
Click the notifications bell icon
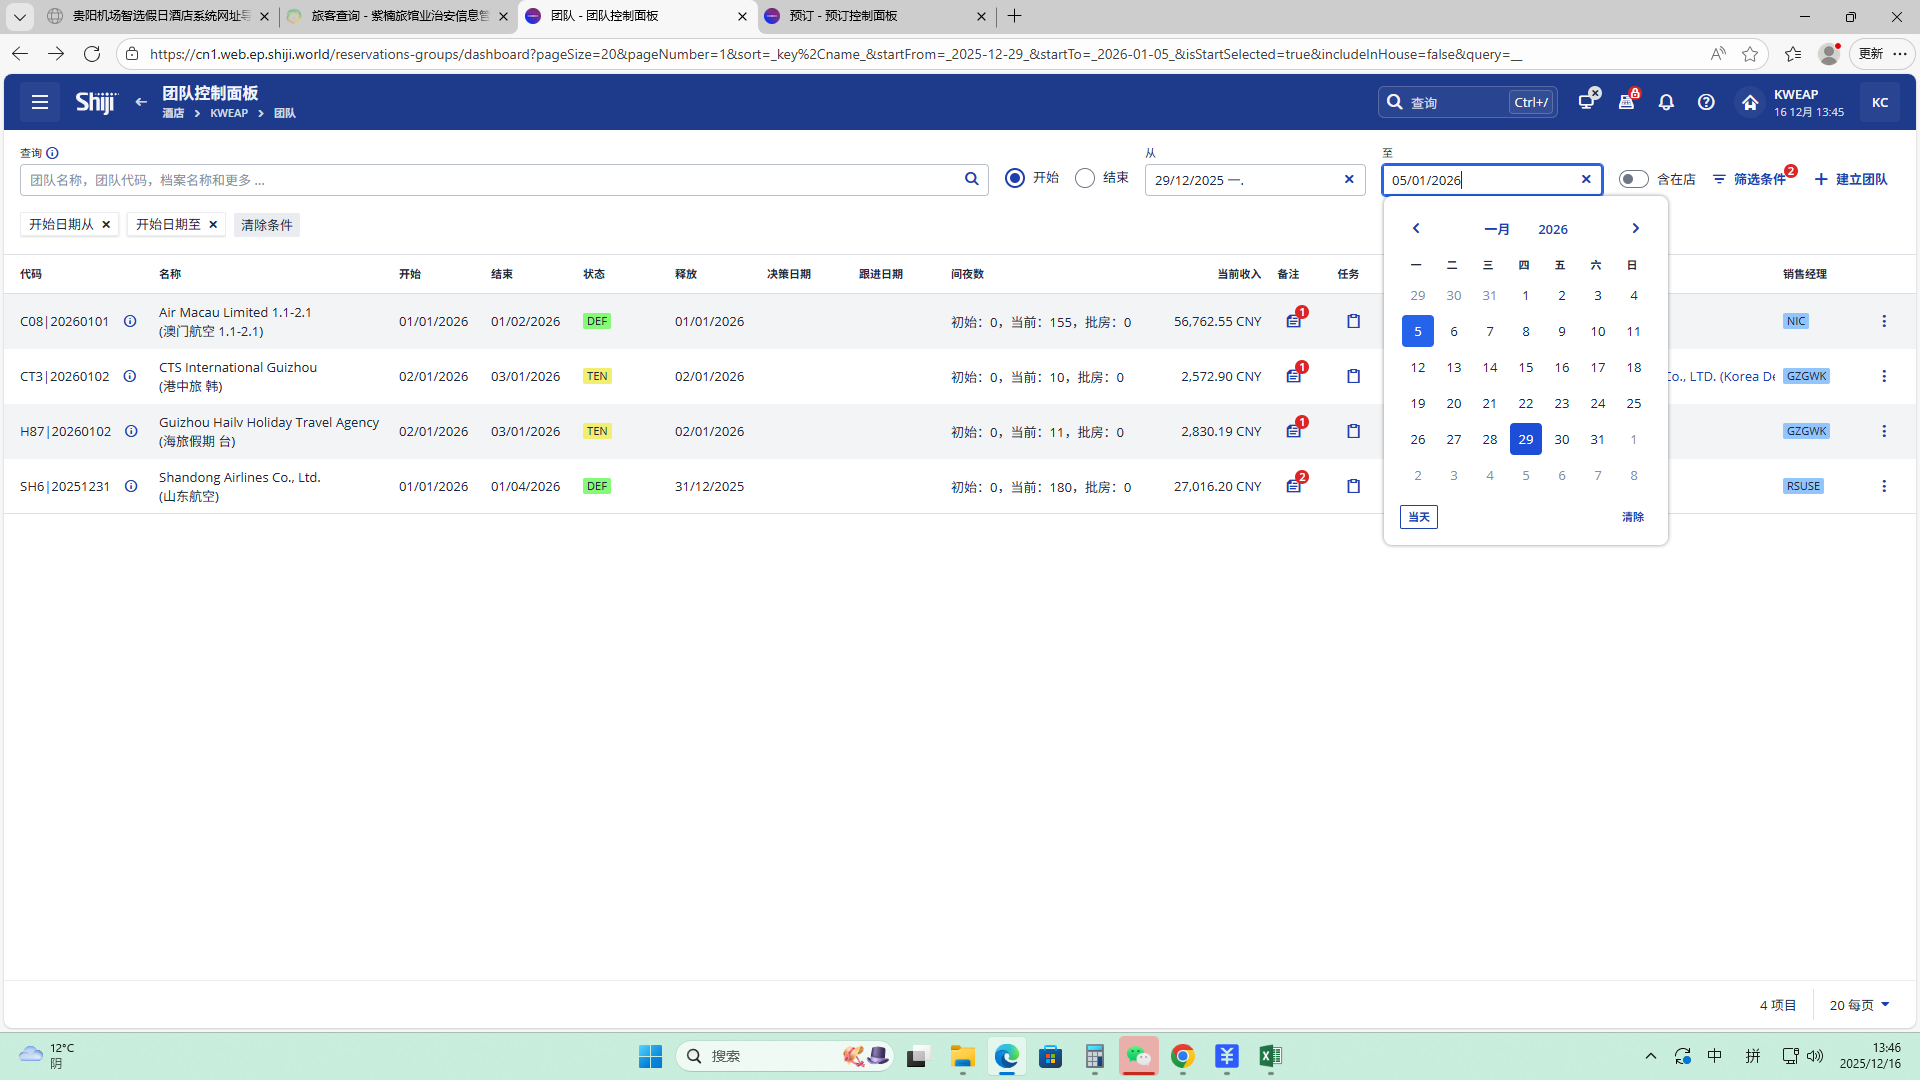tap(1666, 102)
